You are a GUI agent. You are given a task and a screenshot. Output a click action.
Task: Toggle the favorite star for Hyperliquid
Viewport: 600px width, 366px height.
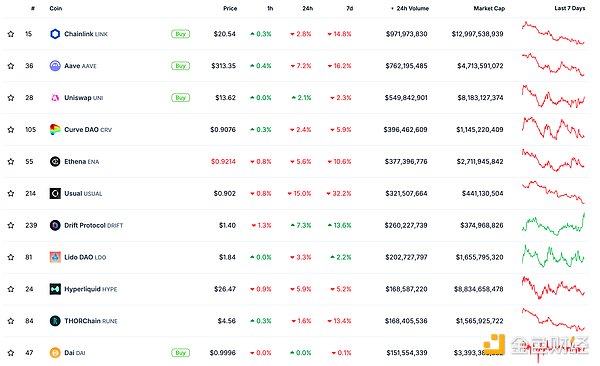click(11, 289)
